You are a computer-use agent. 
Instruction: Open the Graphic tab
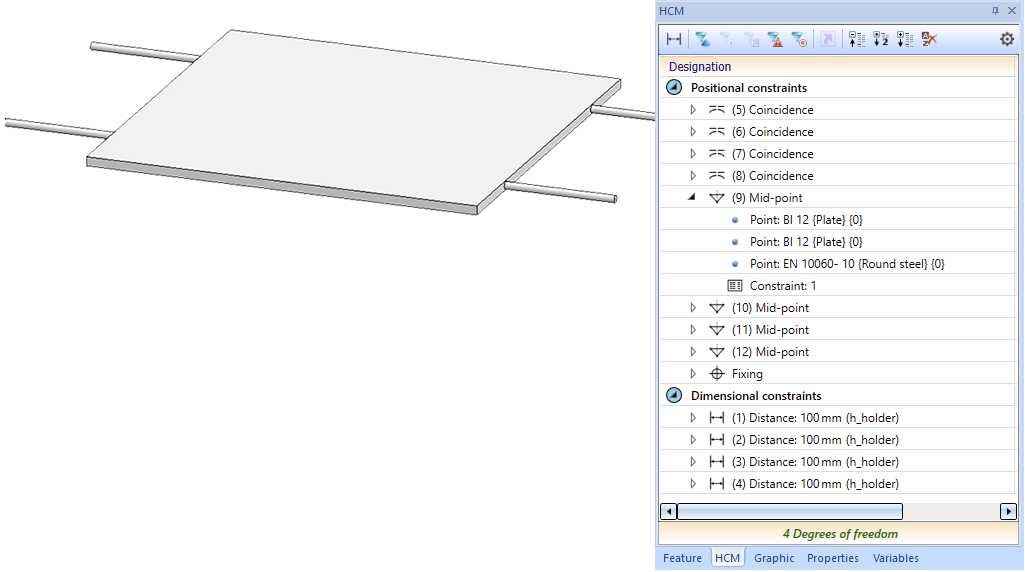[774, 558]
